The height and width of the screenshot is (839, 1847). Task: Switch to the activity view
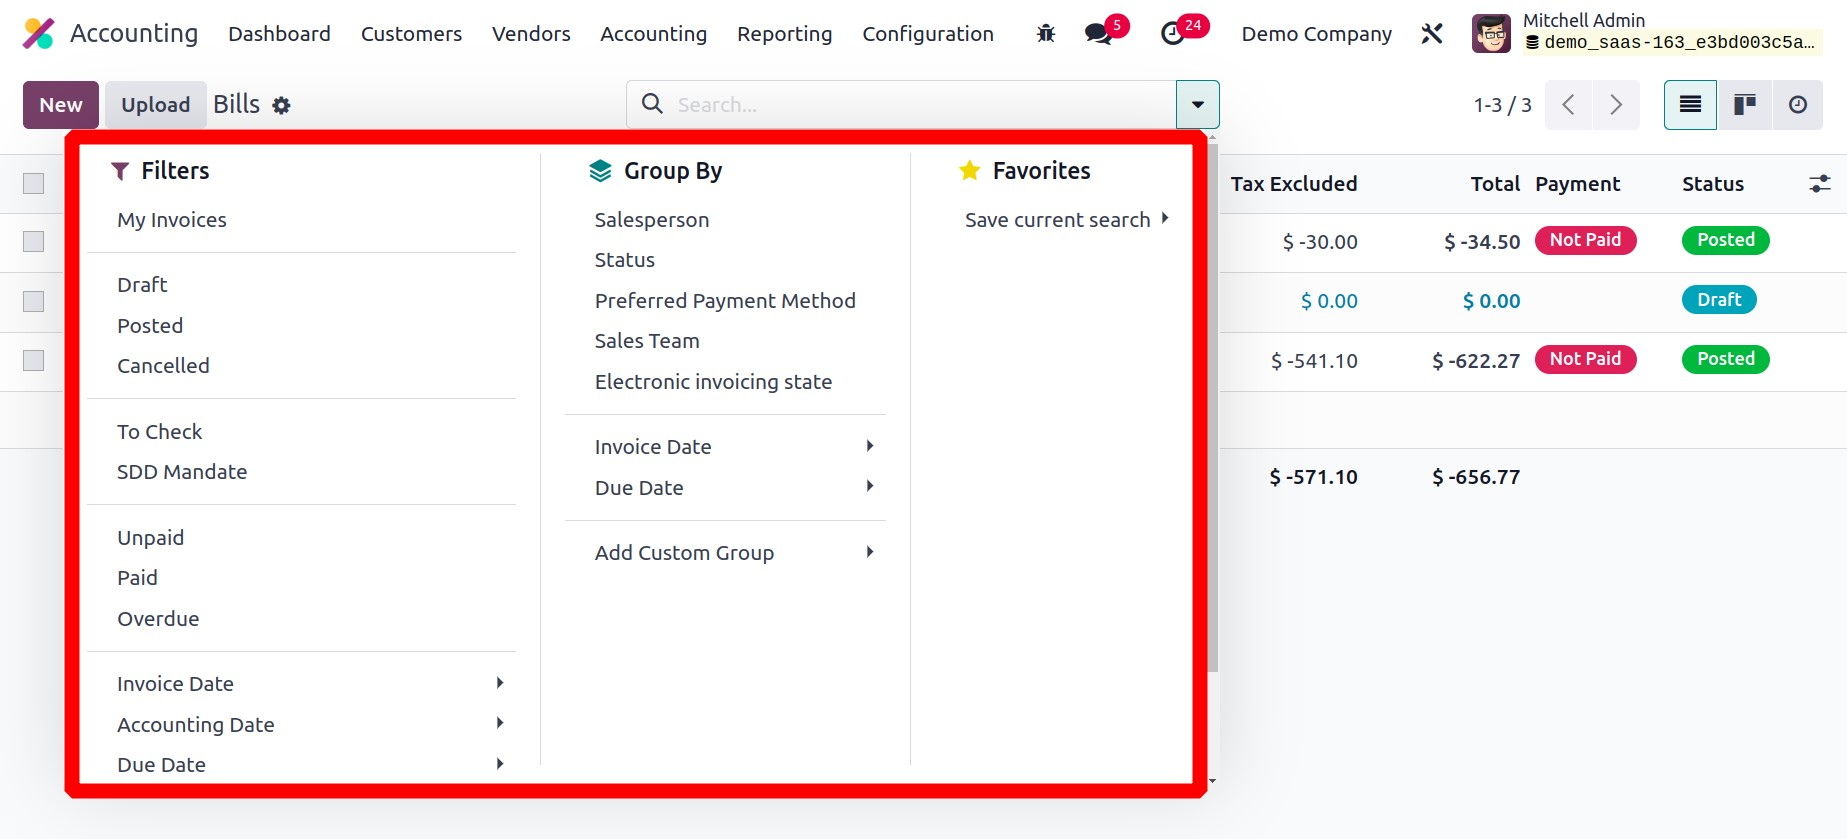(1797, 105)
